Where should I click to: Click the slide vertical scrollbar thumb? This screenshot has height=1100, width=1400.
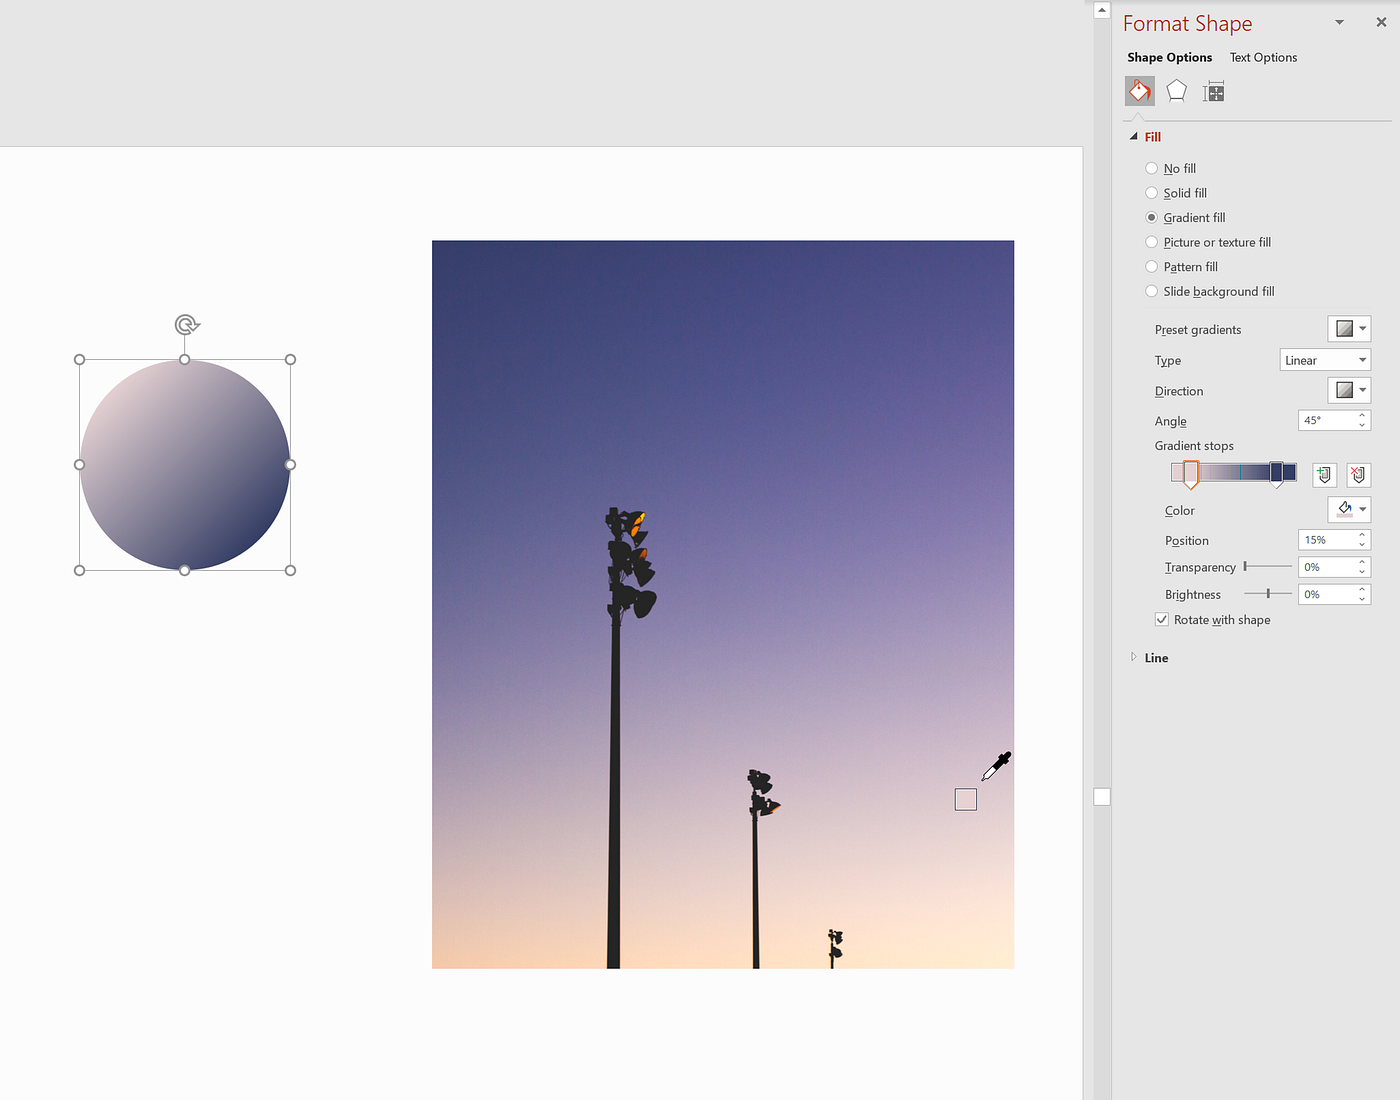coord(1102,797)
